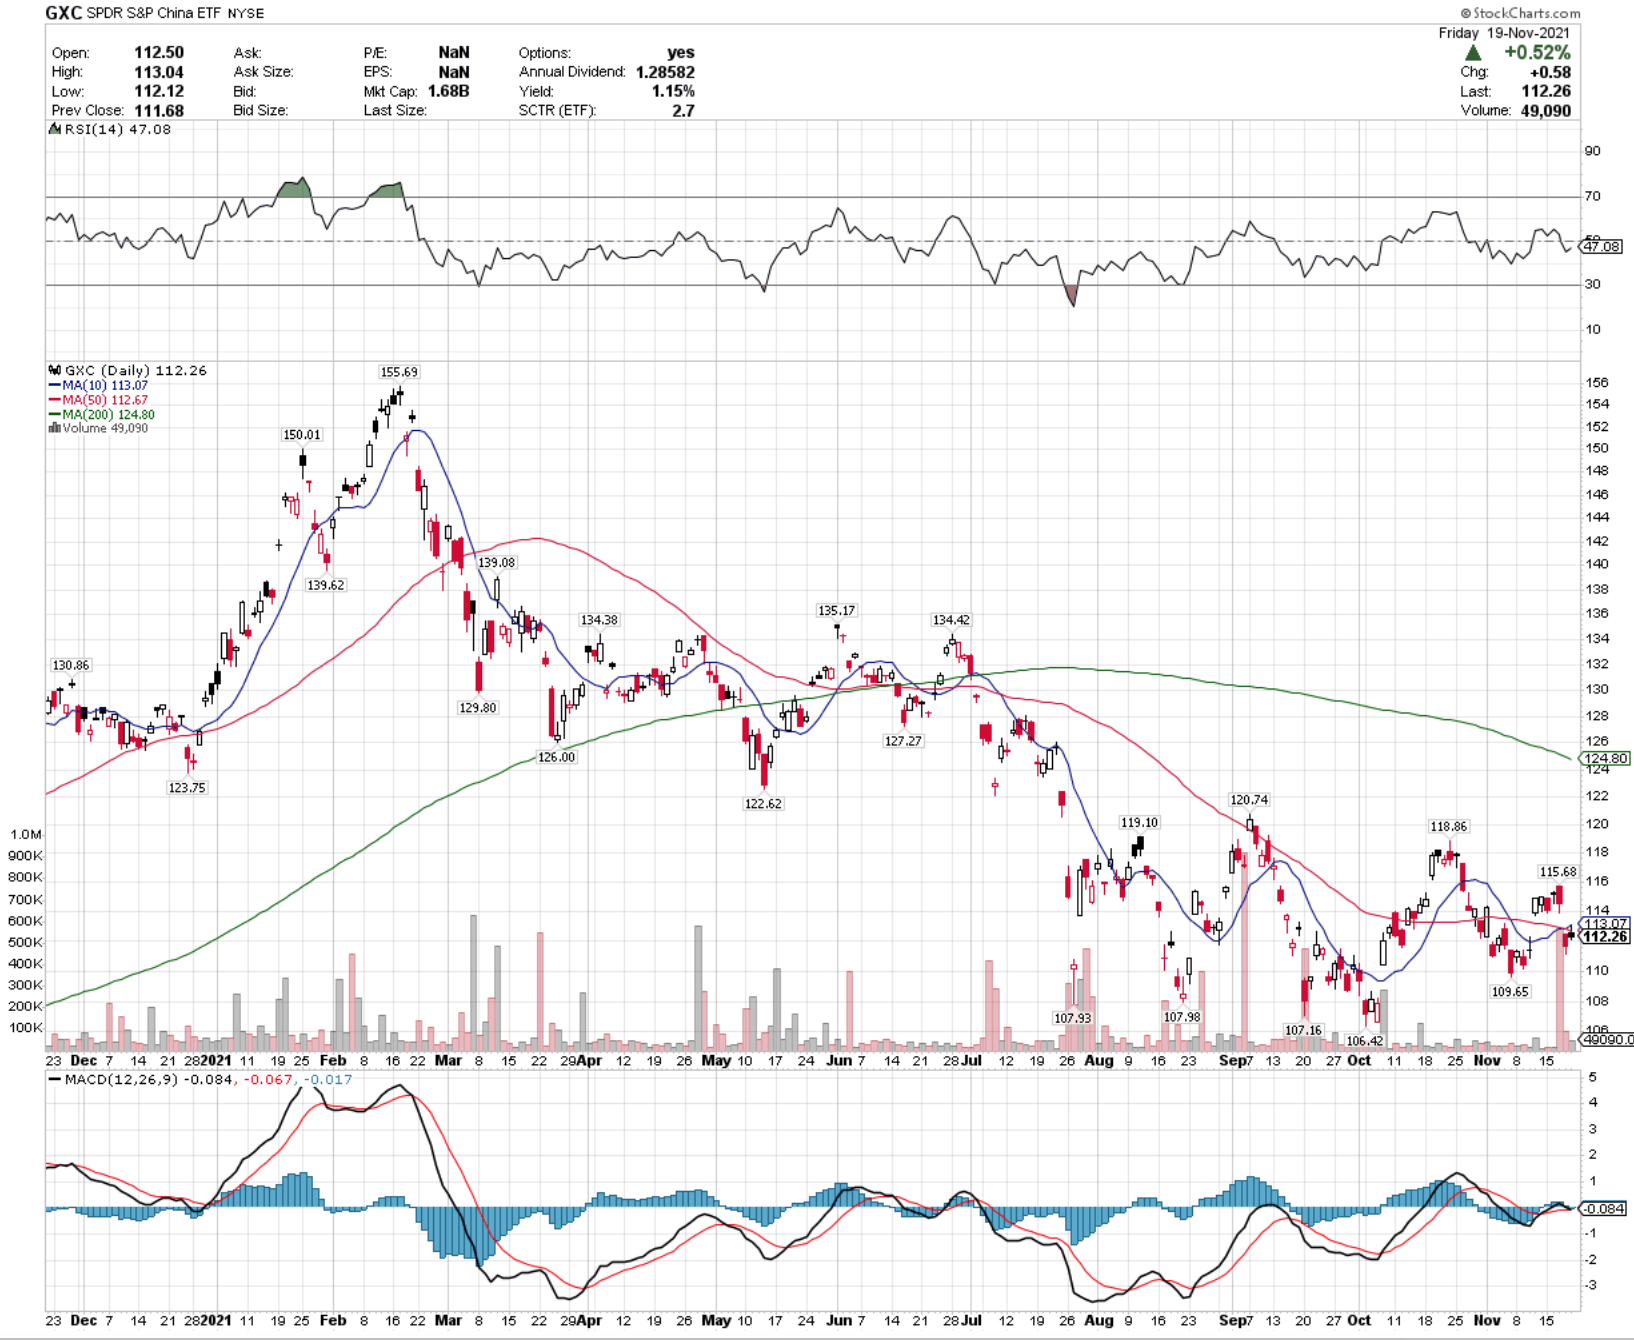Click the 134.38 price label
Viewport: 1634px width, 1340px height.
600,620
